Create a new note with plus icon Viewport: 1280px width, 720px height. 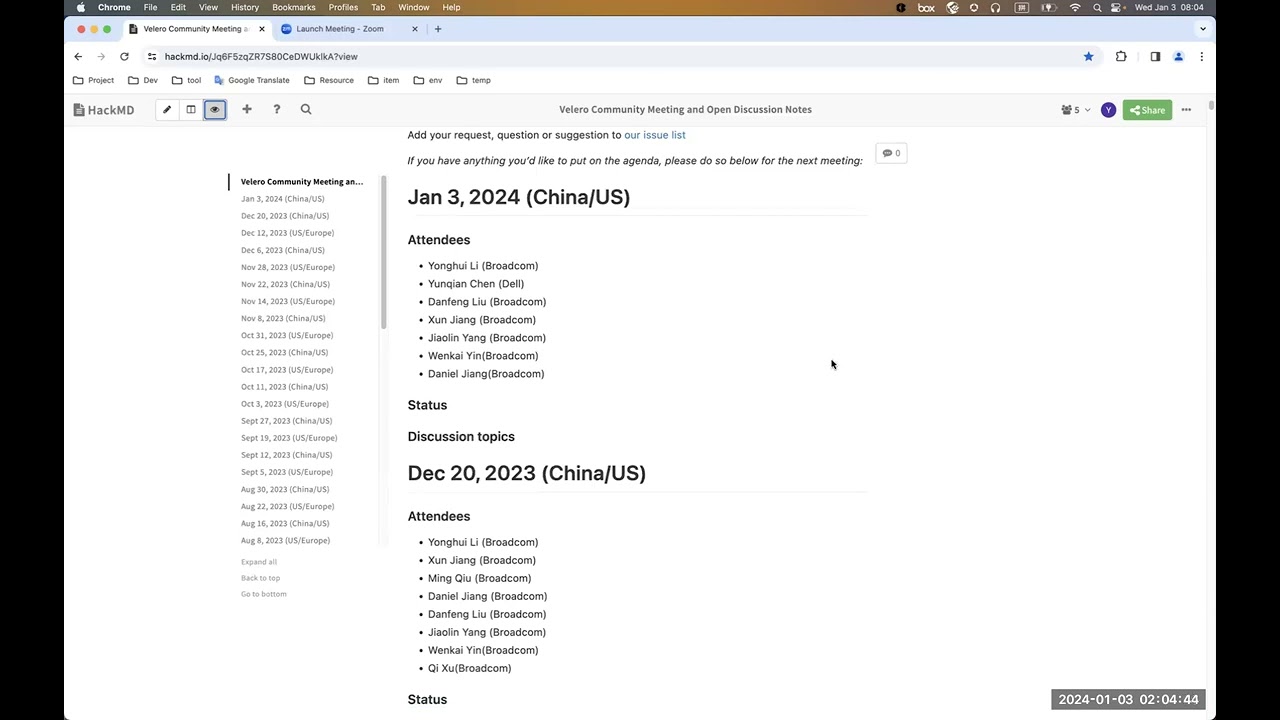[247, 110]
